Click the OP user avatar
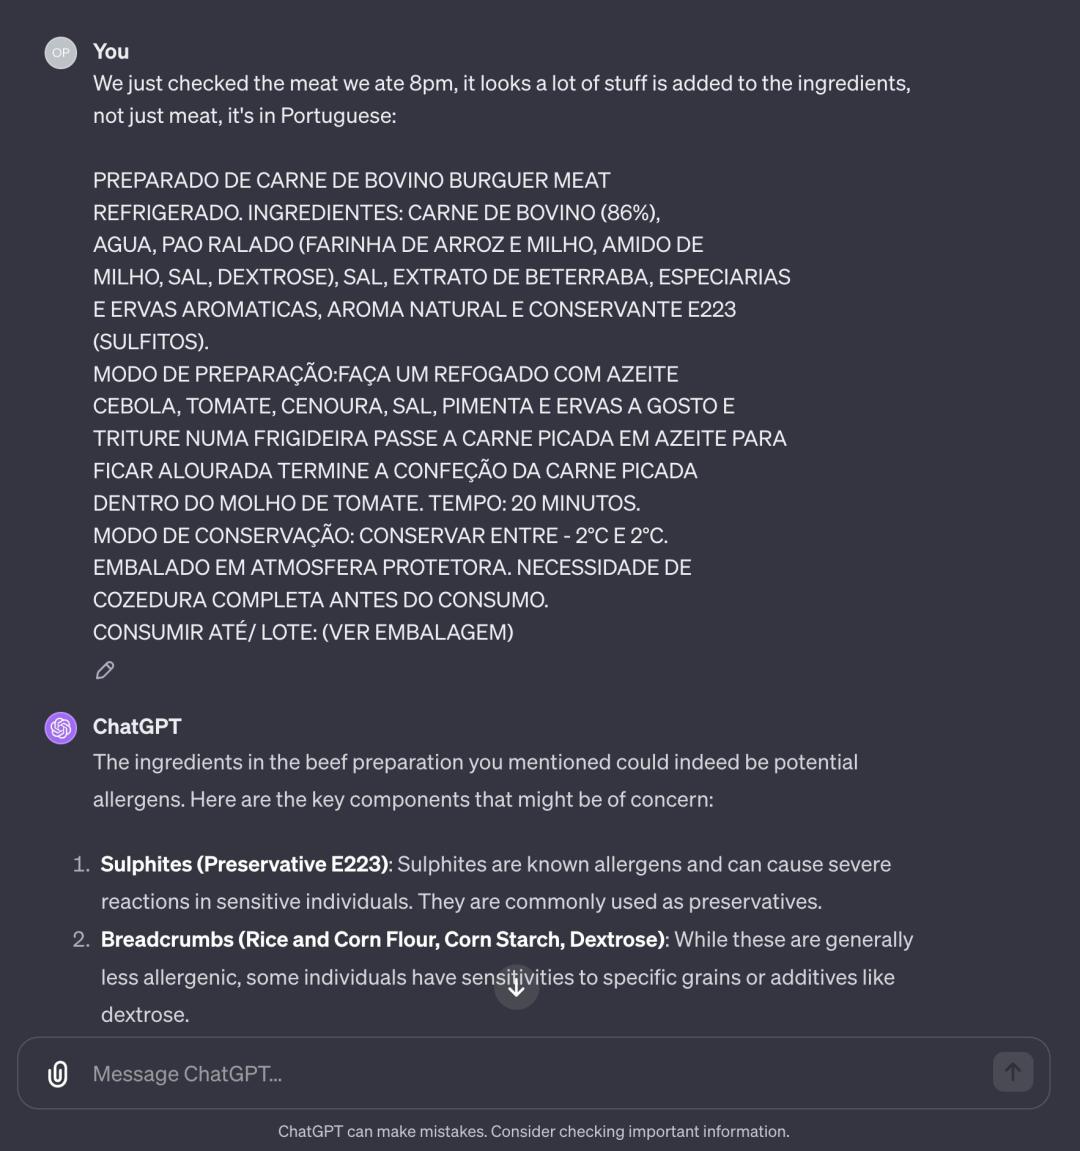This screenshot has height=1151, width=1080. click(x=61, y=53)
